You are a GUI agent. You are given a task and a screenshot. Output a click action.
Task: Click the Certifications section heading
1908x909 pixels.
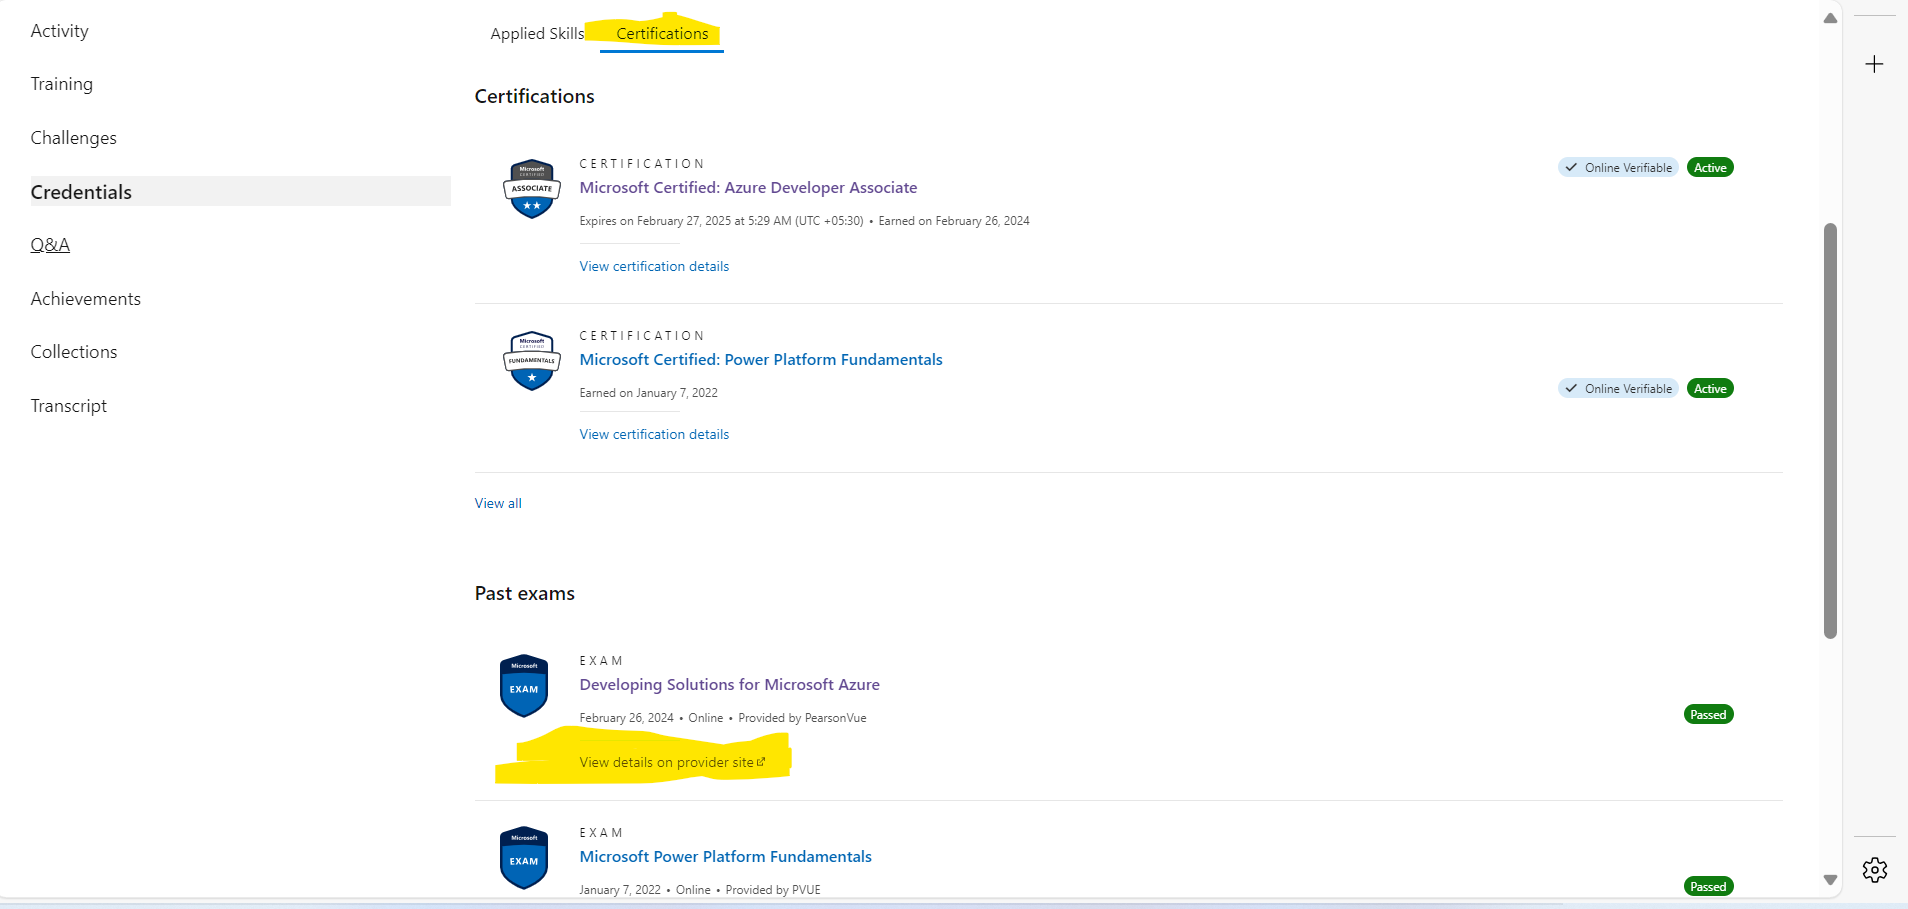(x=535, y=97)
